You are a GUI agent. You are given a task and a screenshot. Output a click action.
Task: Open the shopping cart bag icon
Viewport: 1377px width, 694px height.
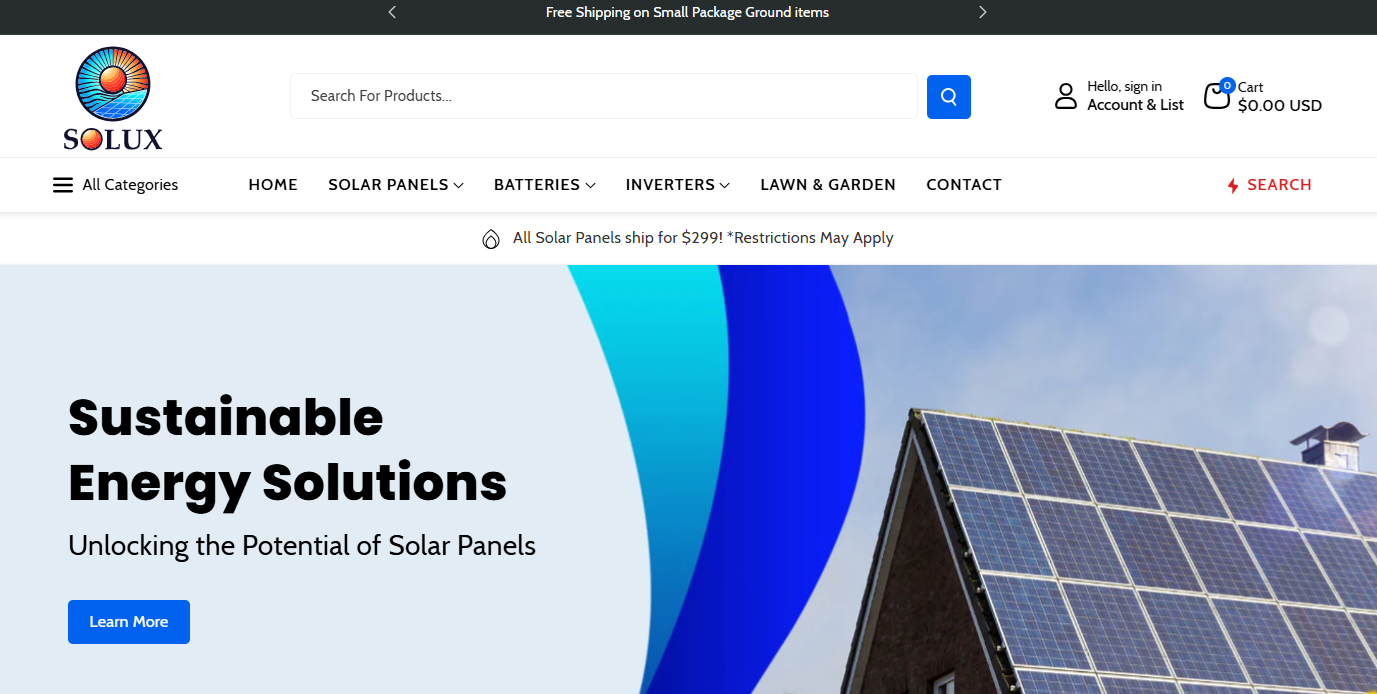[x=1216, y=96]
